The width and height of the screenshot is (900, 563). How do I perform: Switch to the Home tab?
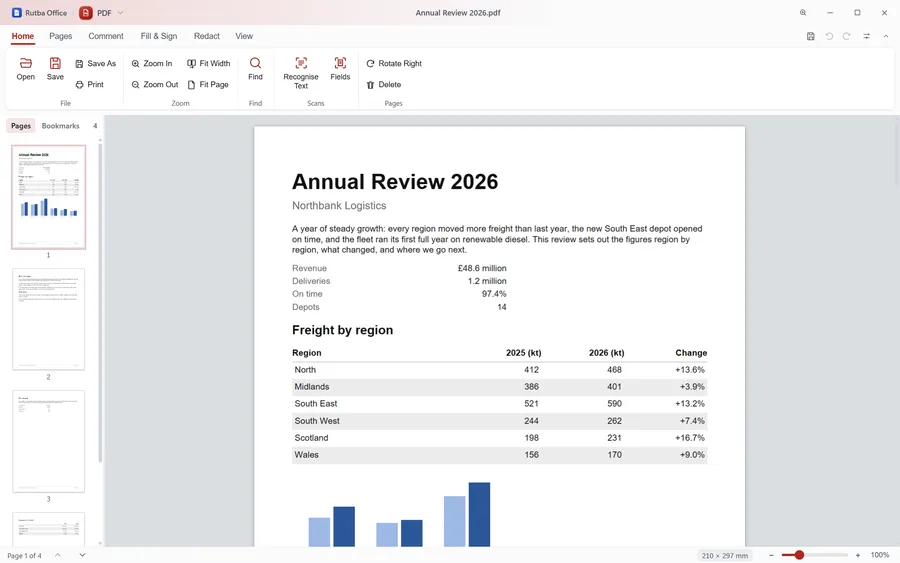pyautogui.click(x=23, y=36)
